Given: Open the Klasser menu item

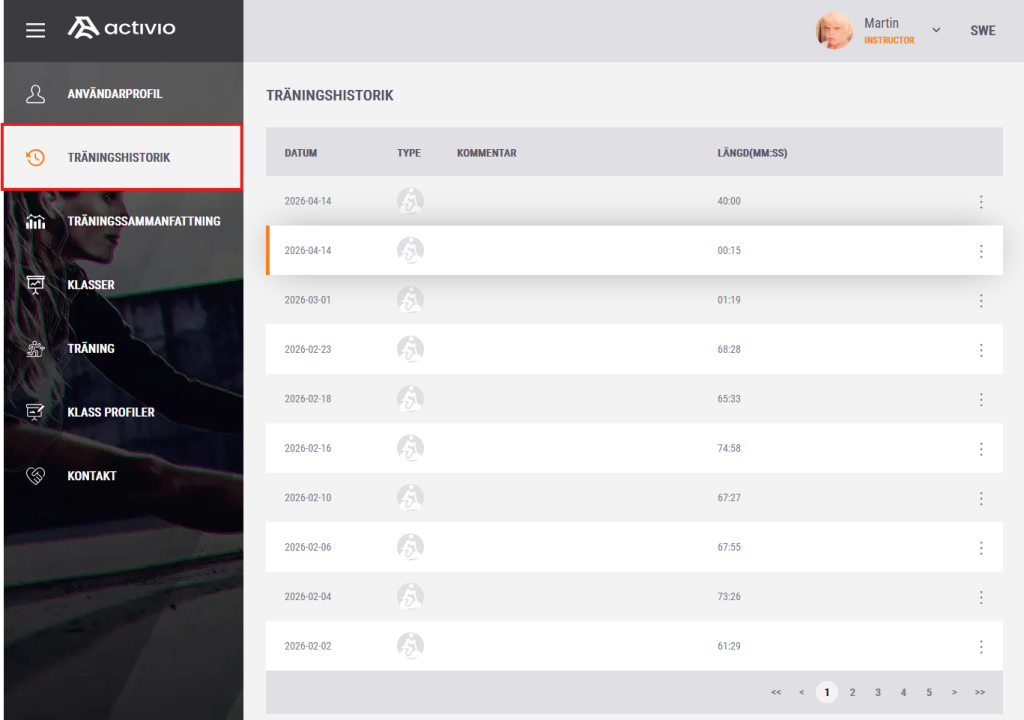Looking at the screenshot, I should [91, 285].
